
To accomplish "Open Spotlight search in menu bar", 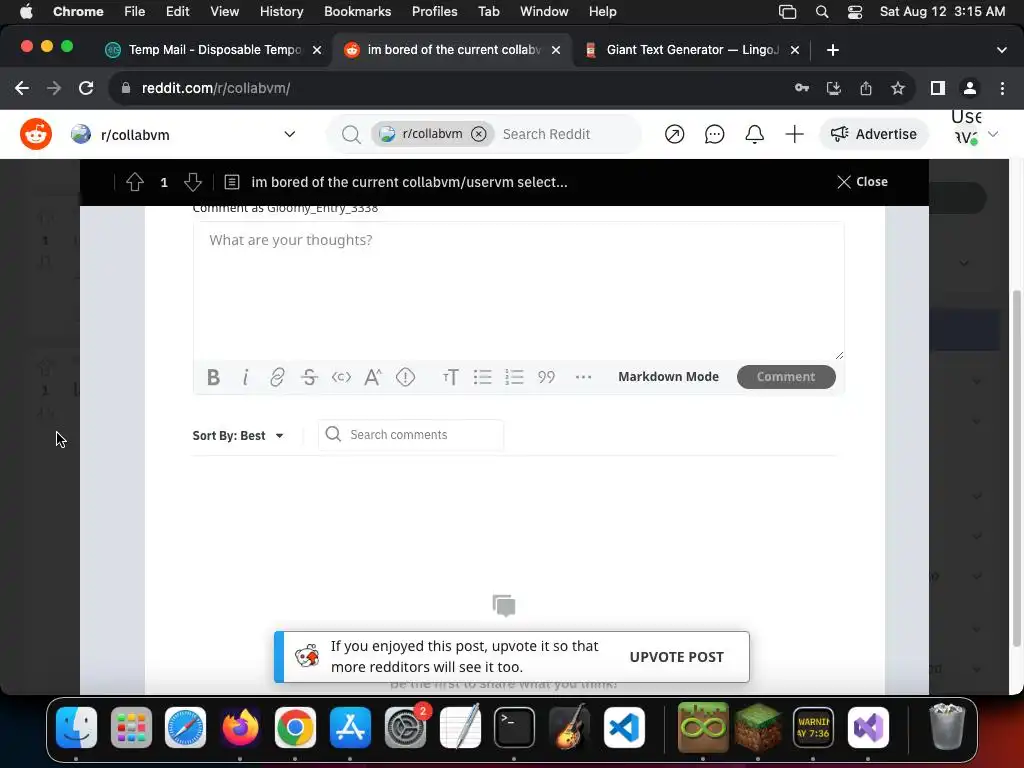I will pyautogui.click(x=822, y=12).
